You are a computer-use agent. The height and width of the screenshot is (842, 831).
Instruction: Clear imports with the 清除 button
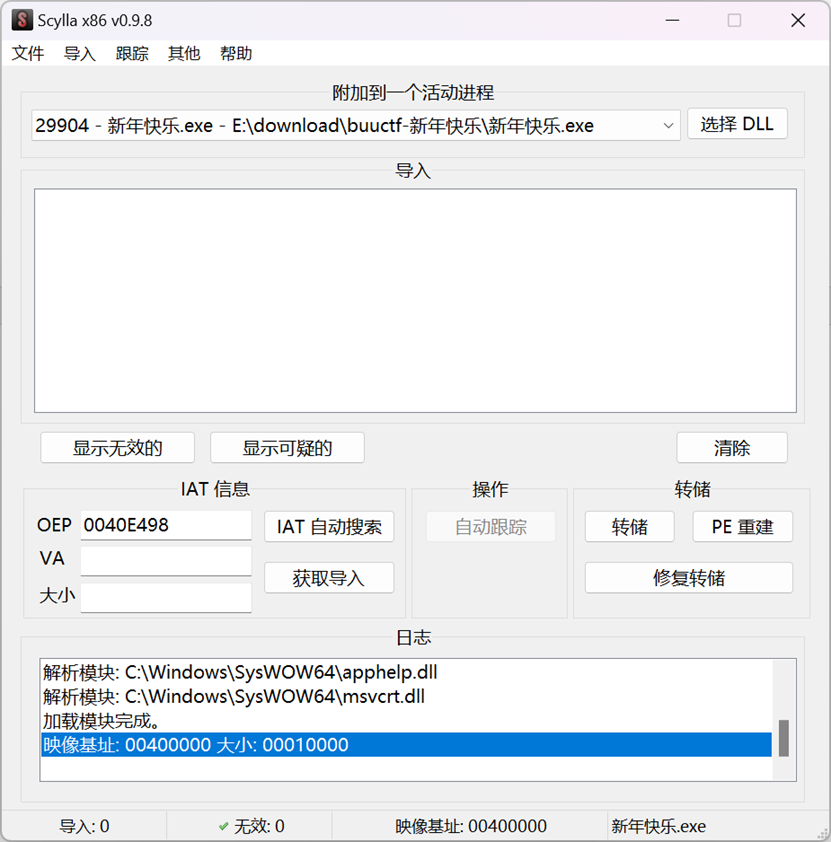click(732, 448)
